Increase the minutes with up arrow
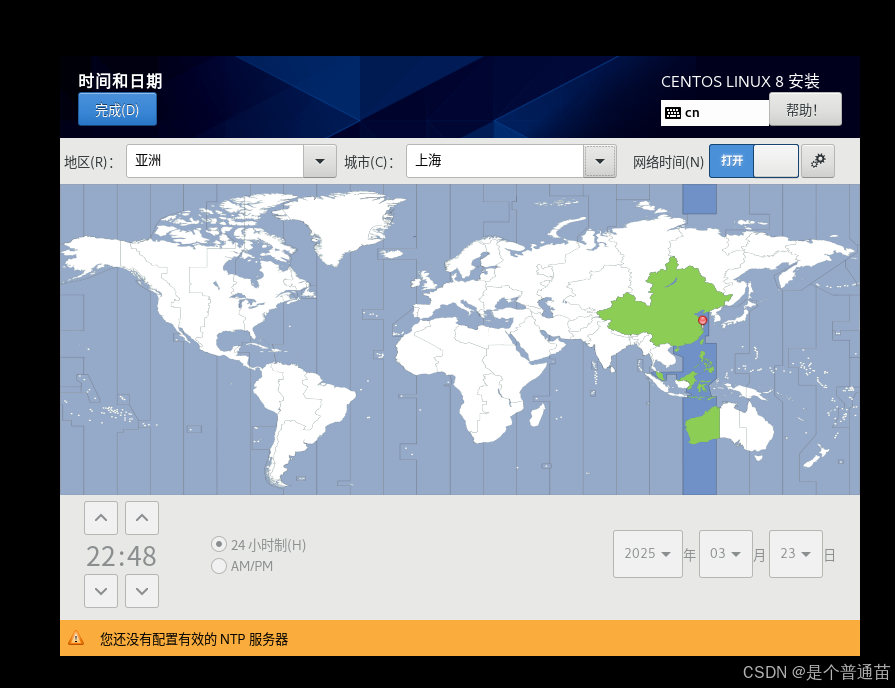 click(142, 518)
